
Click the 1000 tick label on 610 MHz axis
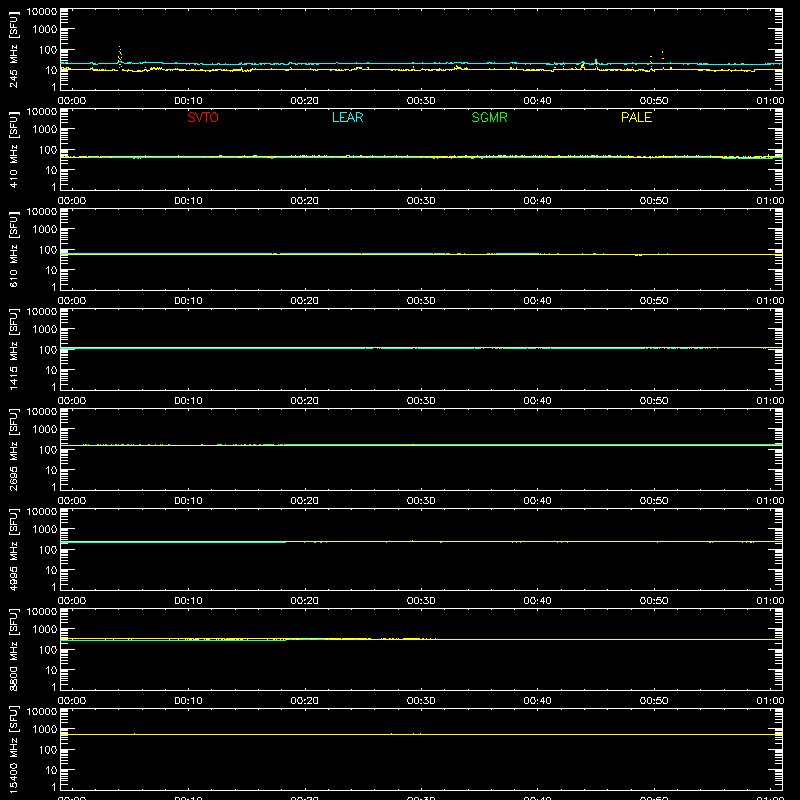45,230
